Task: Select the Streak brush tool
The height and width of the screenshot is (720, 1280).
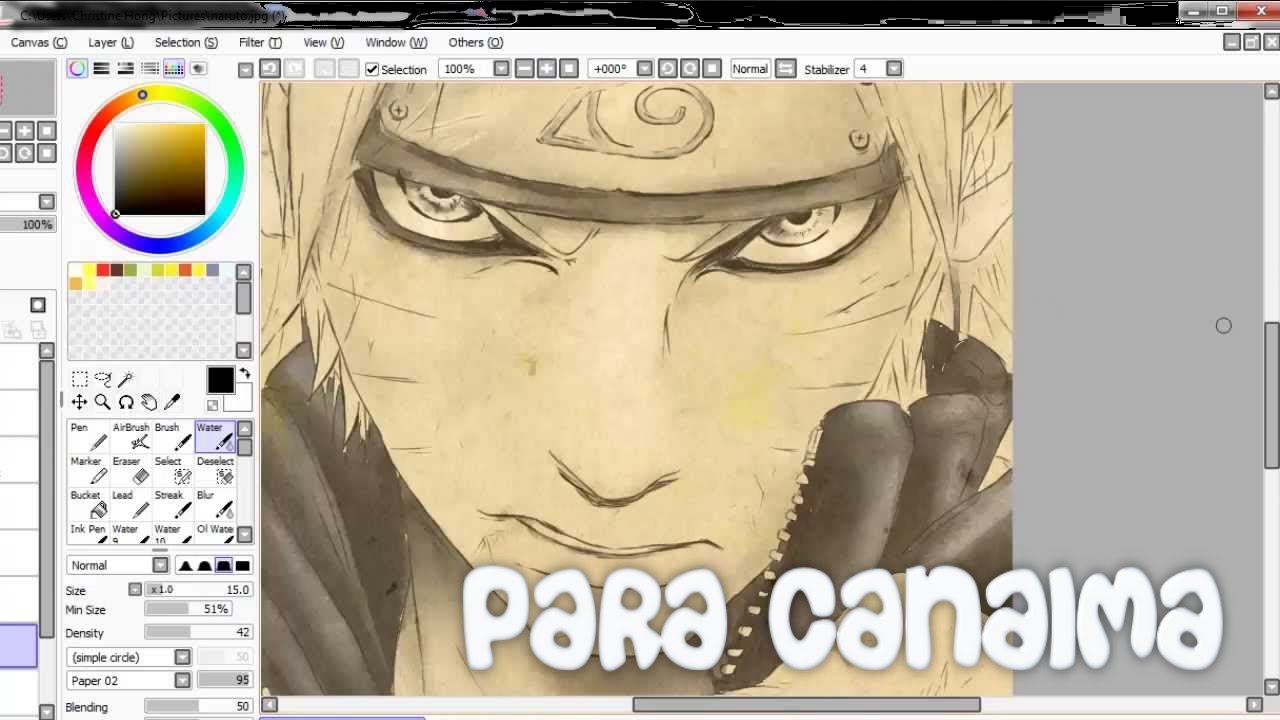Action: point(173,504)
